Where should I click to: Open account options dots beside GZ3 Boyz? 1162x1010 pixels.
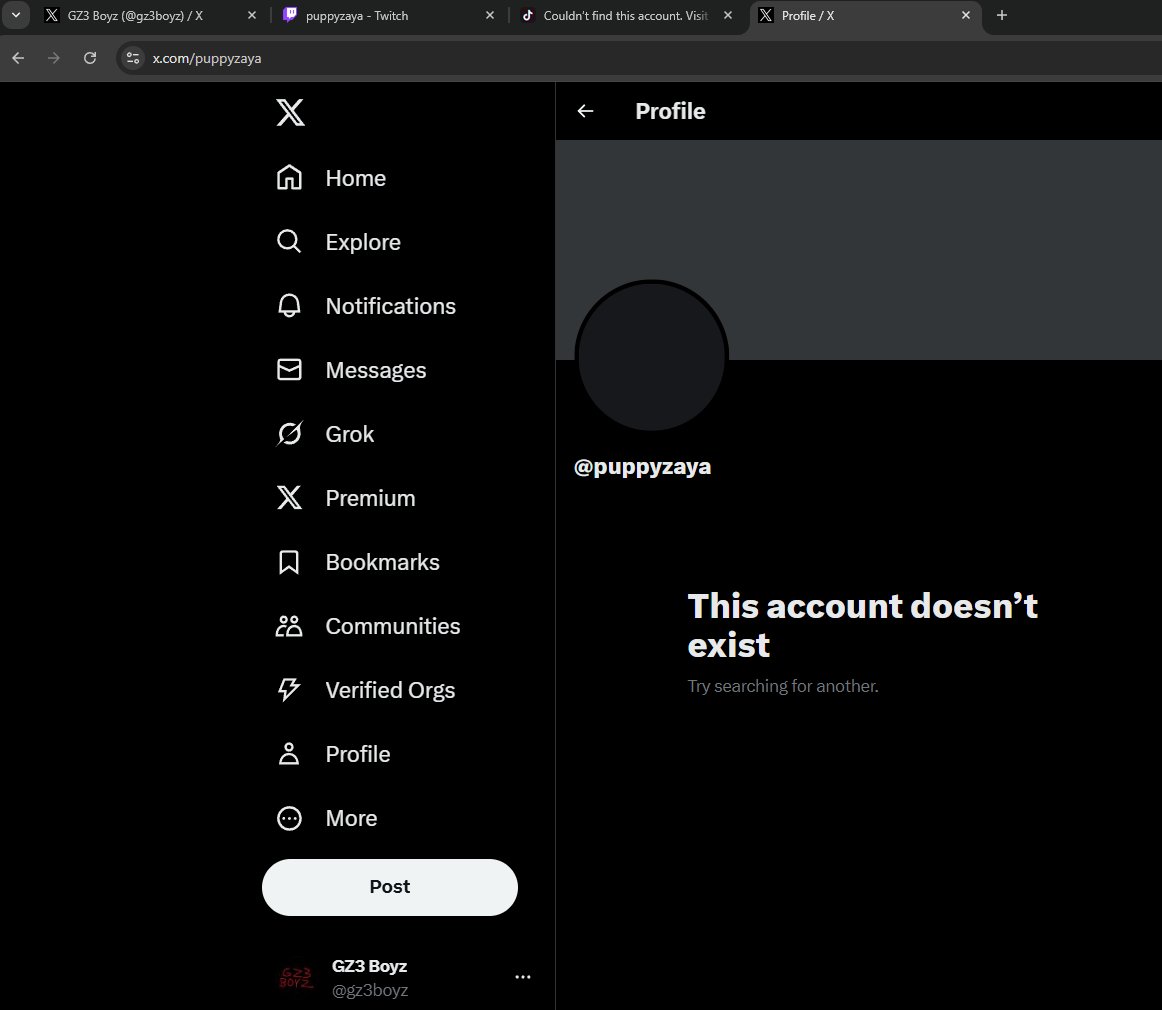(x=523, y=977)
